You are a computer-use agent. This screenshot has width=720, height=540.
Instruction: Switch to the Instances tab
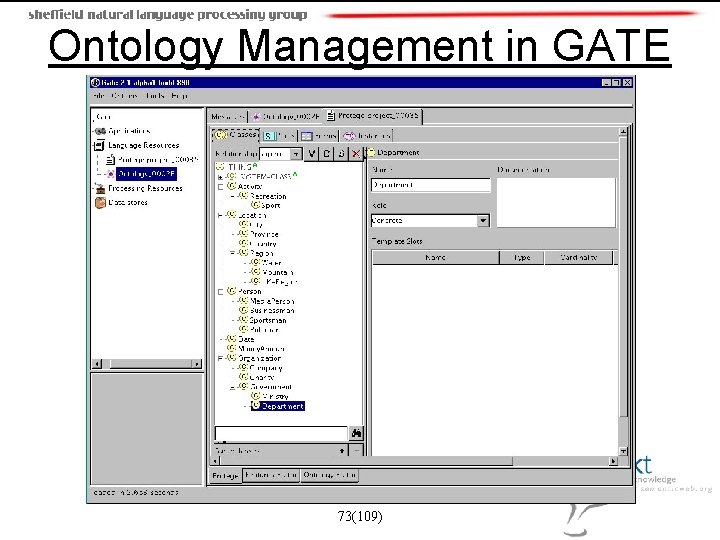pyautogui.click(x=367, y=136)
